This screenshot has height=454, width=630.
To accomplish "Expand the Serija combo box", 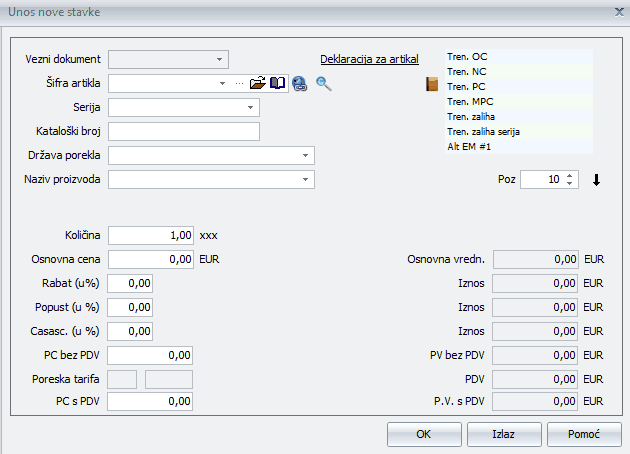I will (250, 107).
